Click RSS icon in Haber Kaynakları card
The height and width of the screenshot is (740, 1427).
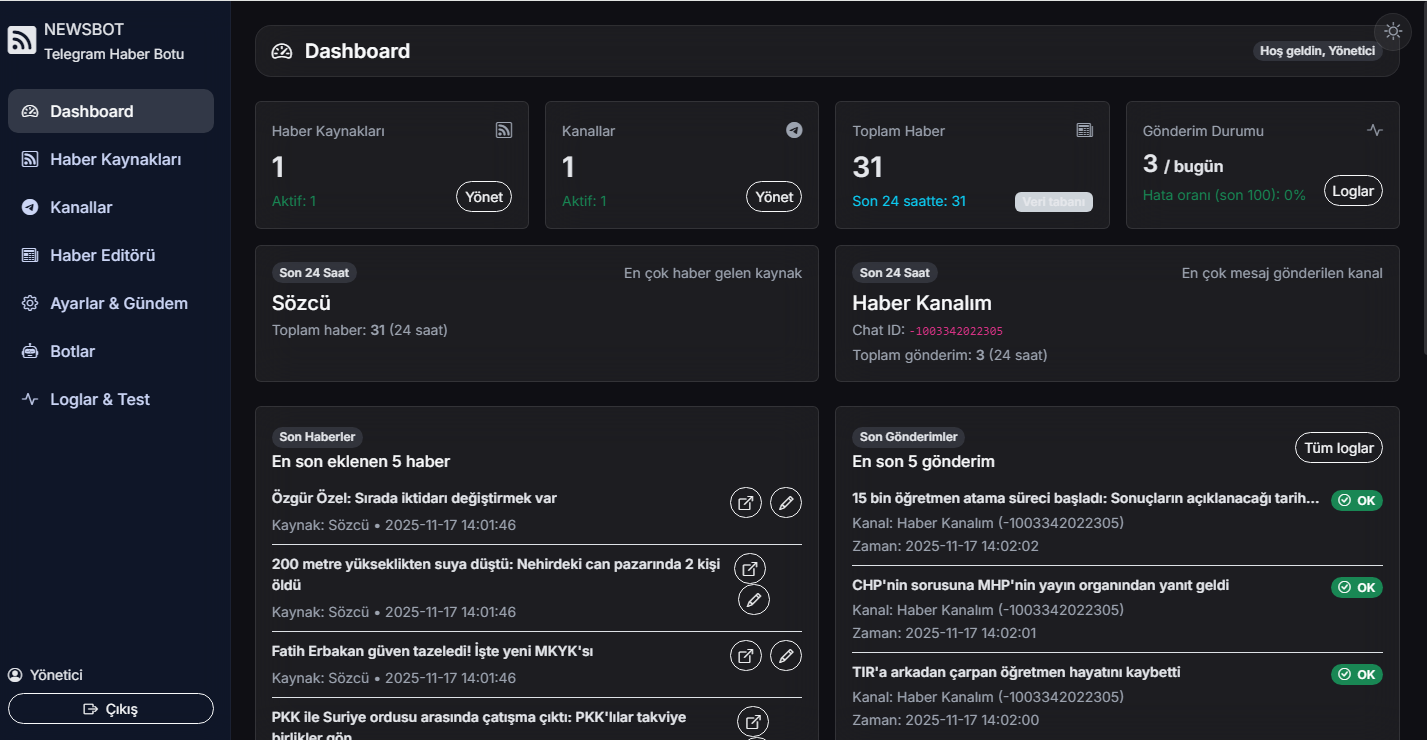[503, 130]
